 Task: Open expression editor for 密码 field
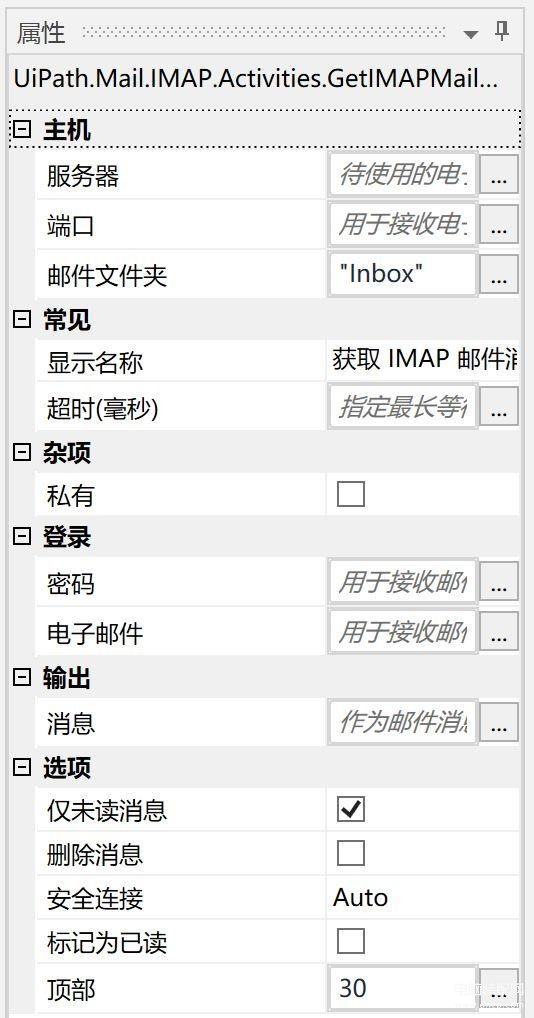(499, 581)
